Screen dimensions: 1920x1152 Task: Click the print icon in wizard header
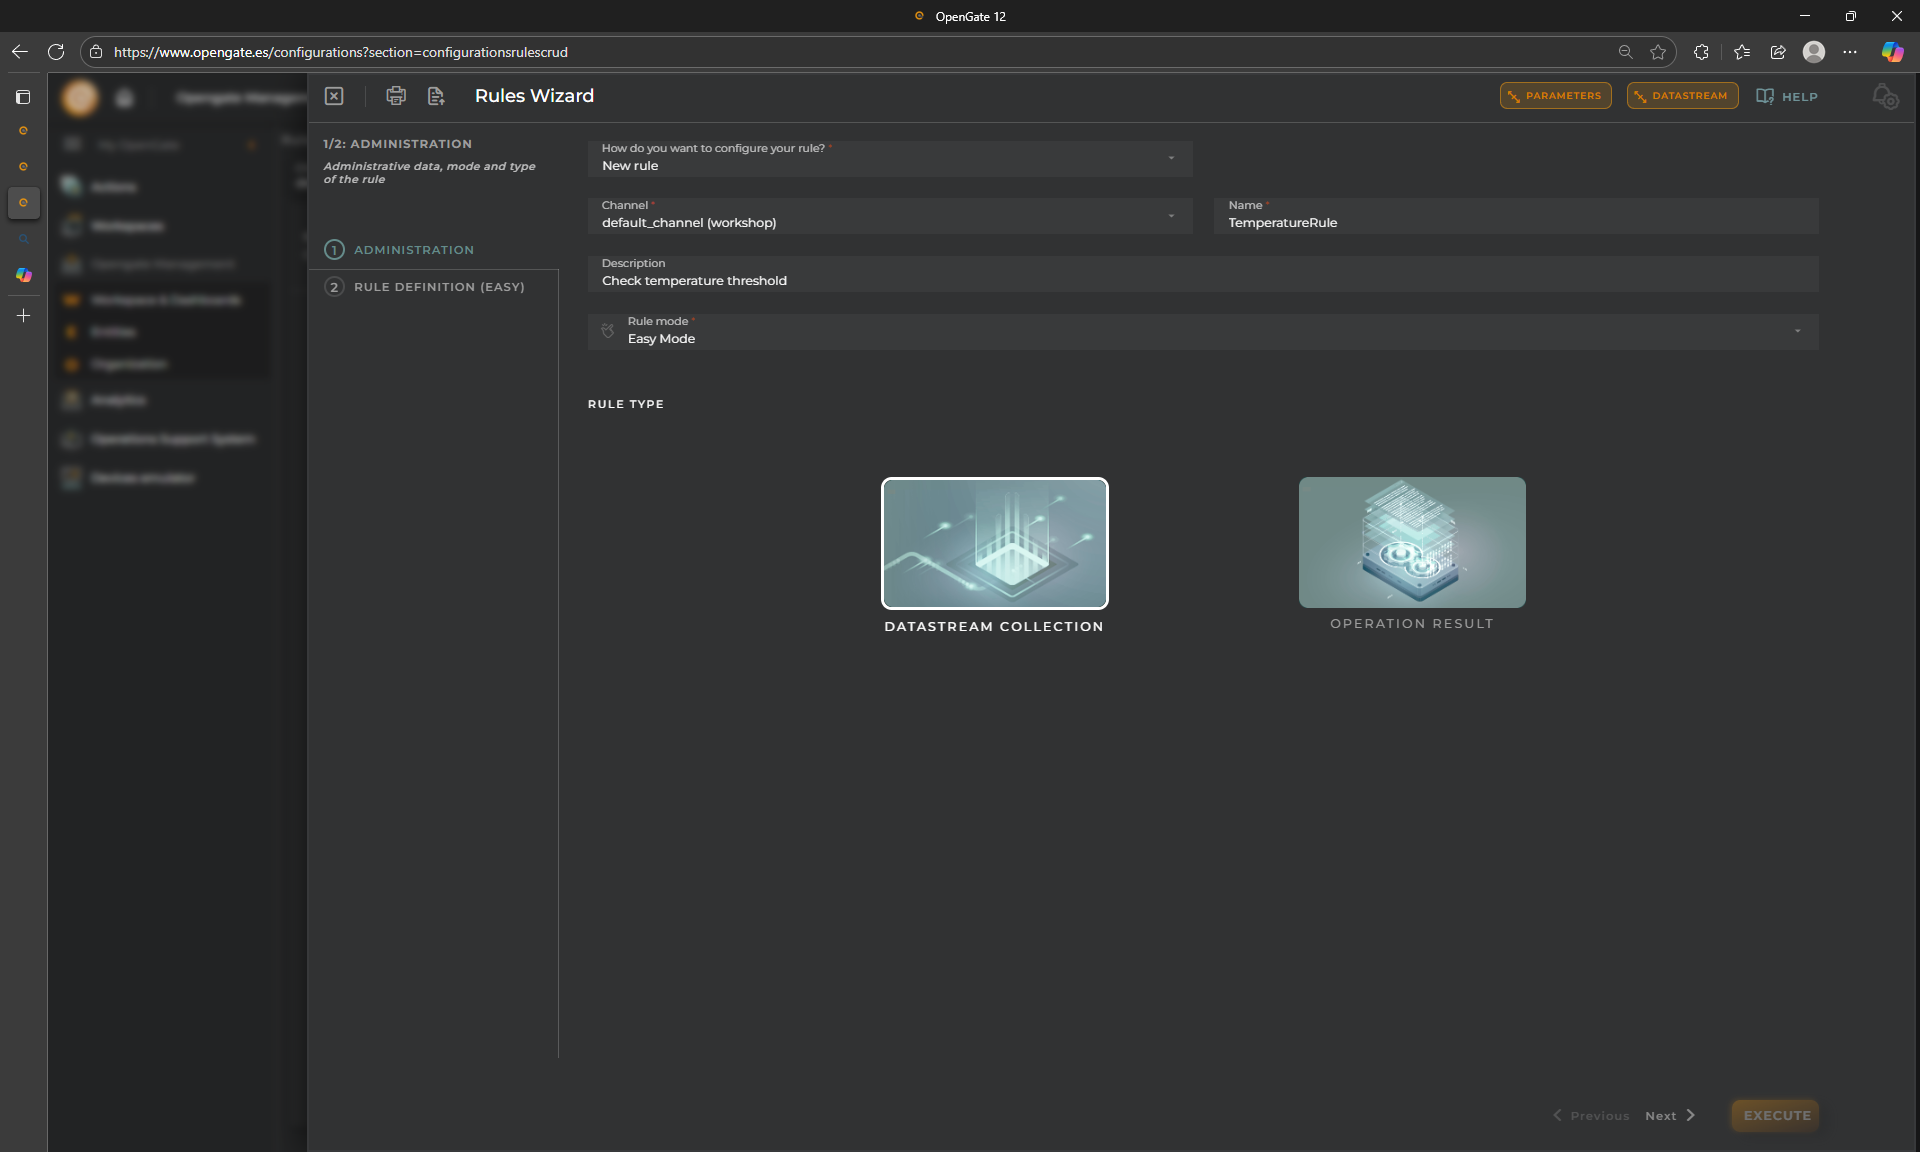396,96
